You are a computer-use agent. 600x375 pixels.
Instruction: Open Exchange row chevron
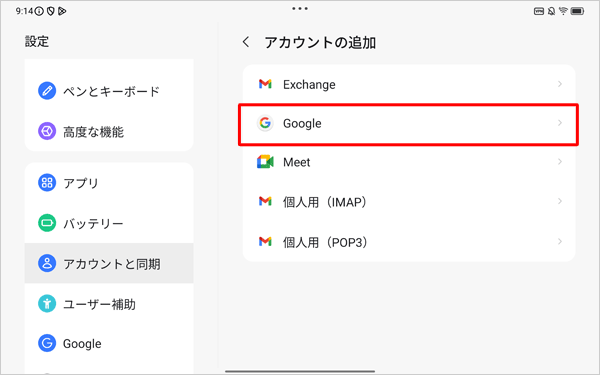pyautogui.click(x=560, y=84)
